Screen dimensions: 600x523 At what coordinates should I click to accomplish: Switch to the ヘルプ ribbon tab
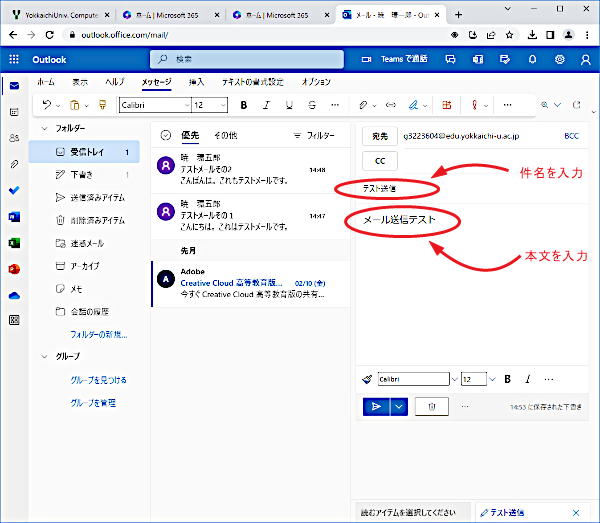coord(115,82)
